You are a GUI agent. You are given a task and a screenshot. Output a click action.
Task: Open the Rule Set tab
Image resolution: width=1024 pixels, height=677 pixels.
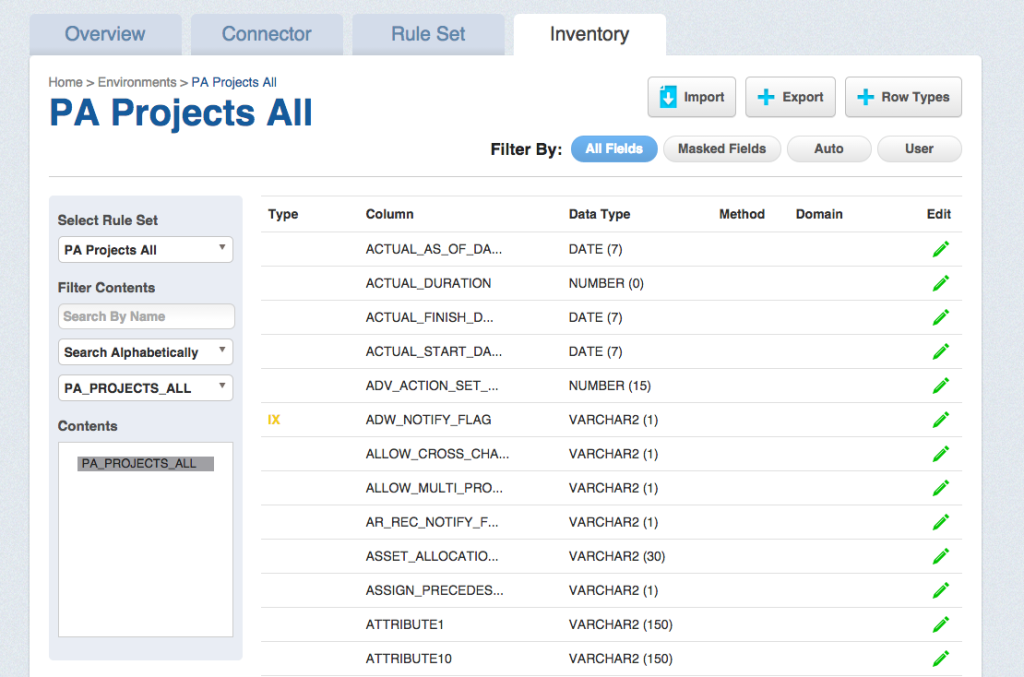click(428, 33)
